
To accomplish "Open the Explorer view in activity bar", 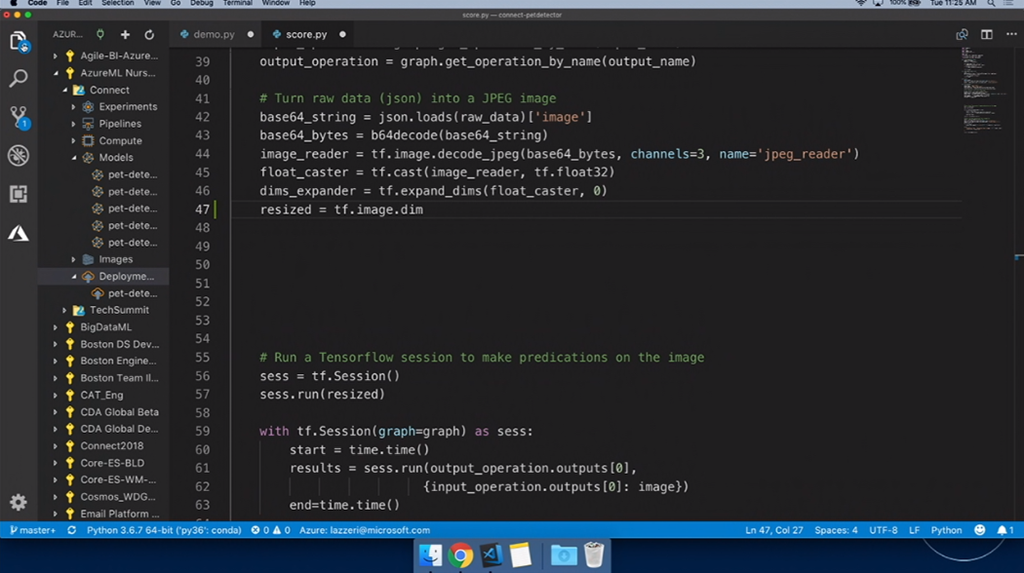I will [x=18, y=42].
